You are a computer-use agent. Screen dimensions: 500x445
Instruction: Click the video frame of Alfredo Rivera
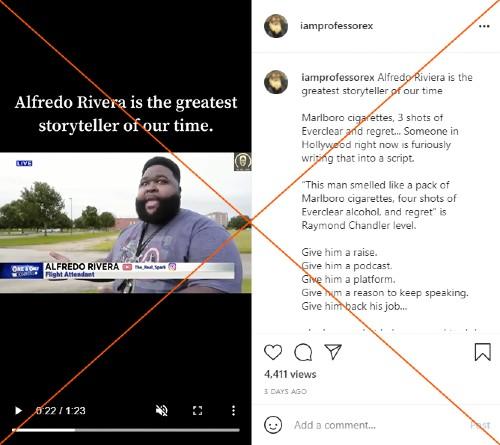click(126, 223)
